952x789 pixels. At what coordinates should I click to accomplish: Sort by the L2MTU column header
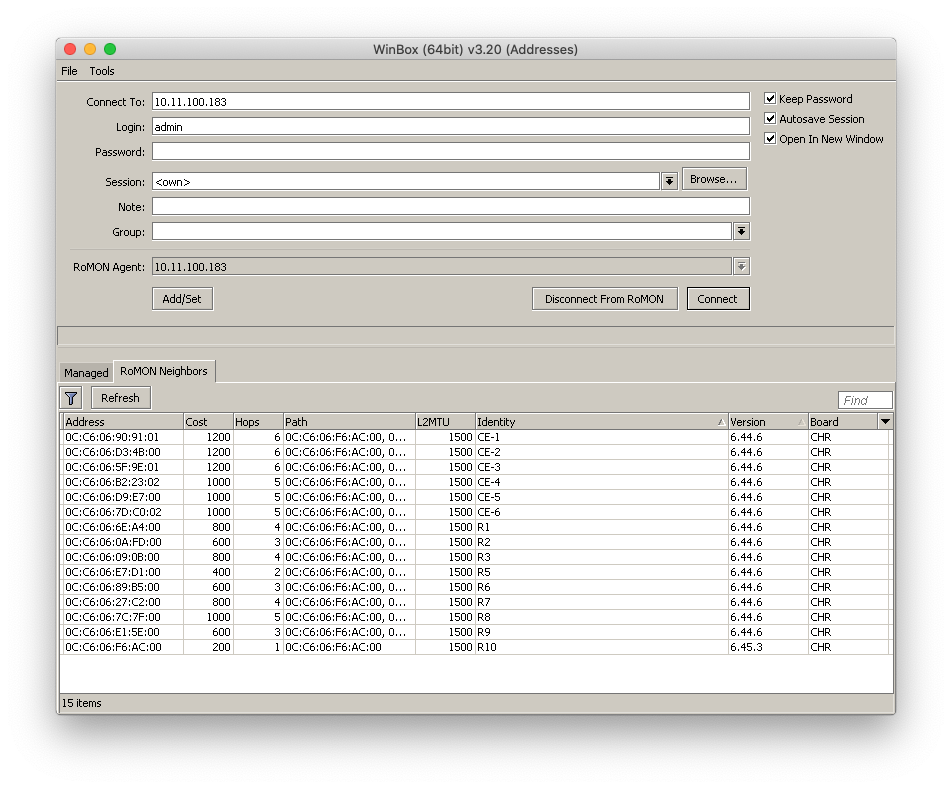coord(445,421)
